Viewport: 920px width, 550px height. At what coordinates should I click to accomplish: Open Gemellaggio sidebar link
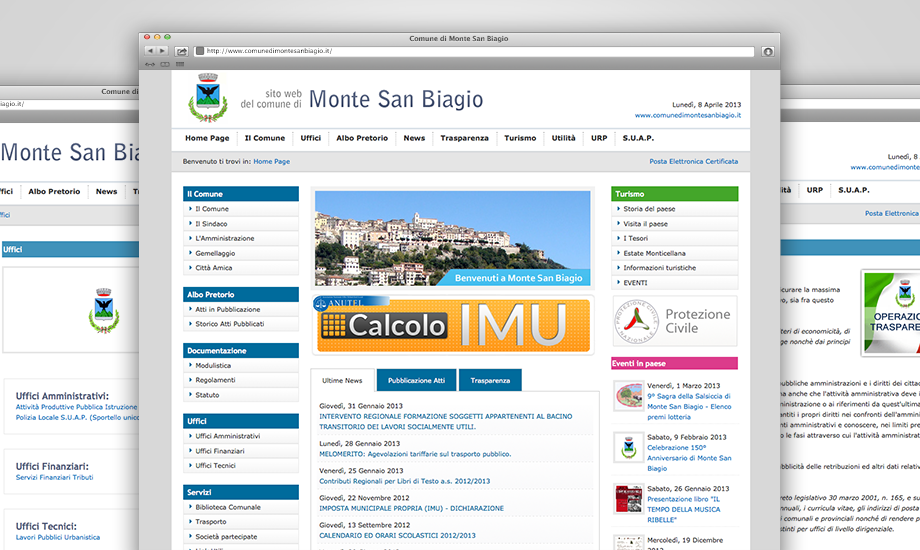(215, 253)
